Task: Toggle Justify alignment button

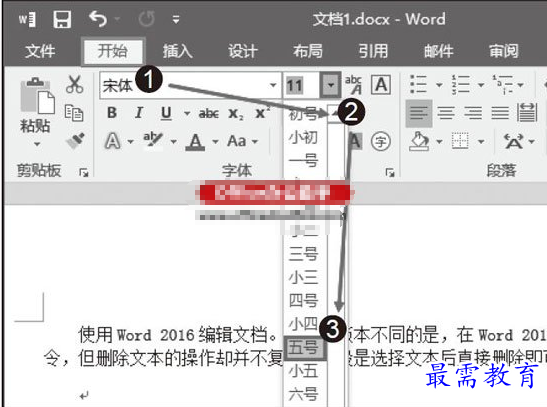Action: pyautogui.click(x=500, y=113)
